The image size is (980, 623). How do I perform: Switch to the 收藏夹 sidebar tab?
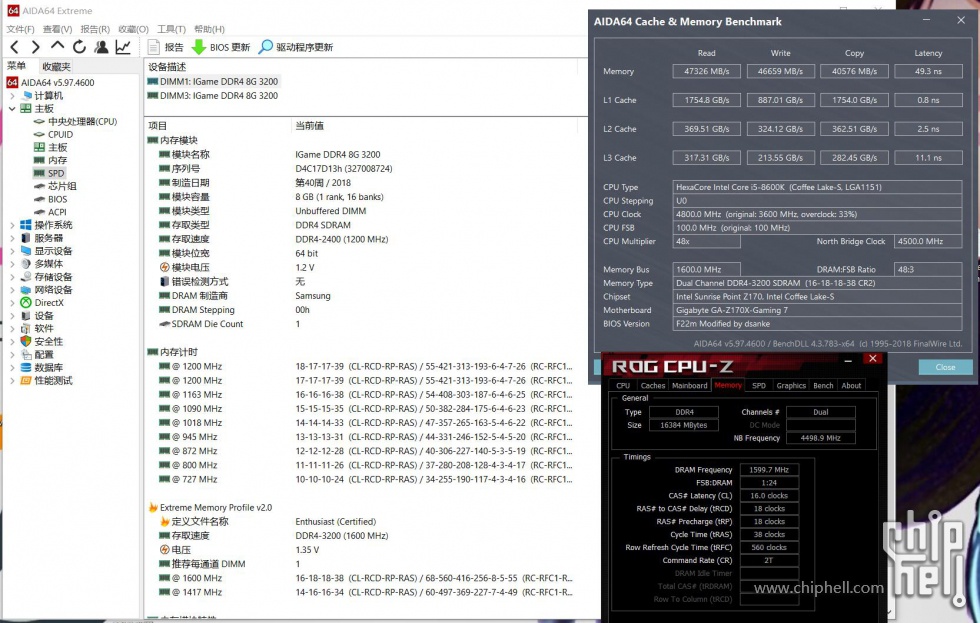click(56, 66)
